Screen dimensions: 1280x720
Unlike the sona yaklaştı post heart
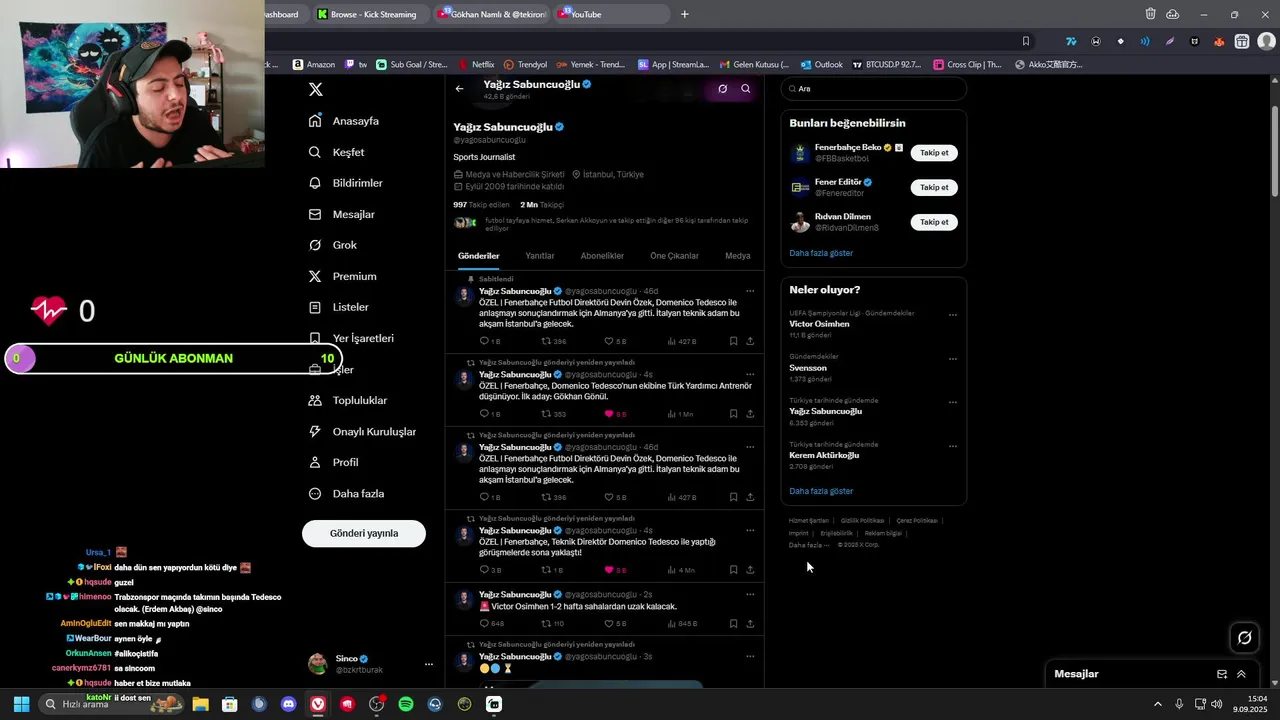pyautogui.click(x=608, y=570)
